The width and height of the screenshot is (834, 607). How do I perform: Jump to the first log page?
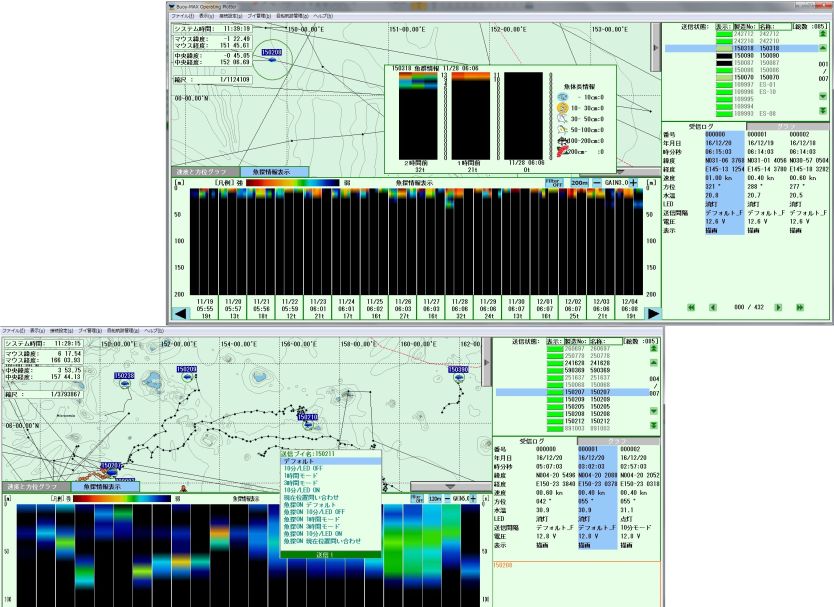690,309
